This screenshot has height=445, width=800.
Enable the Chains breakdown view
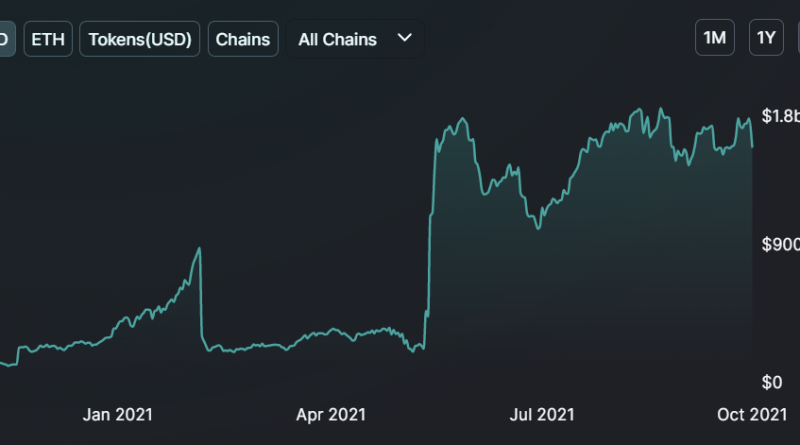click(x=243, y=39)
